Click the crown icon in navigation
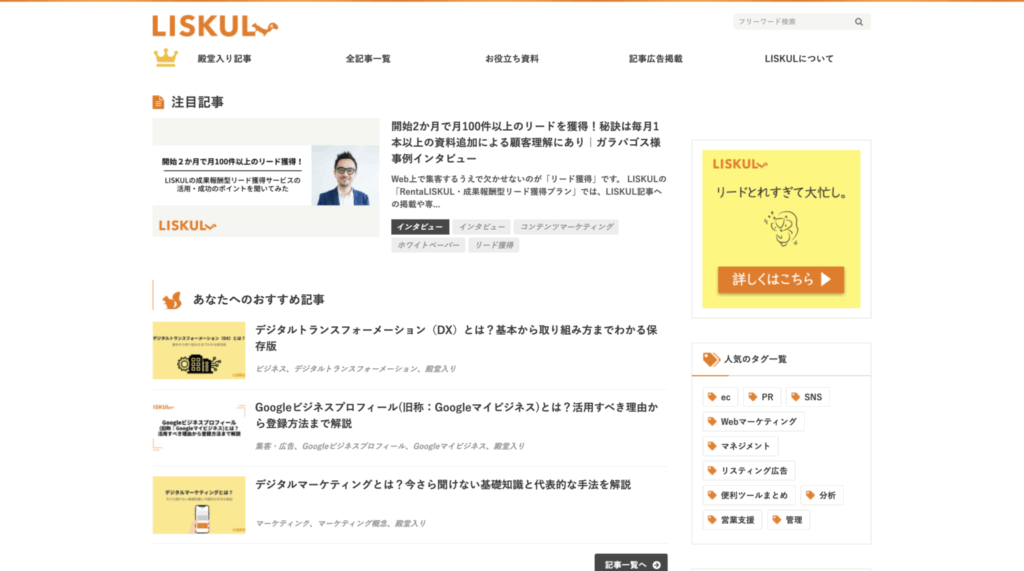 click(x=166, y=58)
